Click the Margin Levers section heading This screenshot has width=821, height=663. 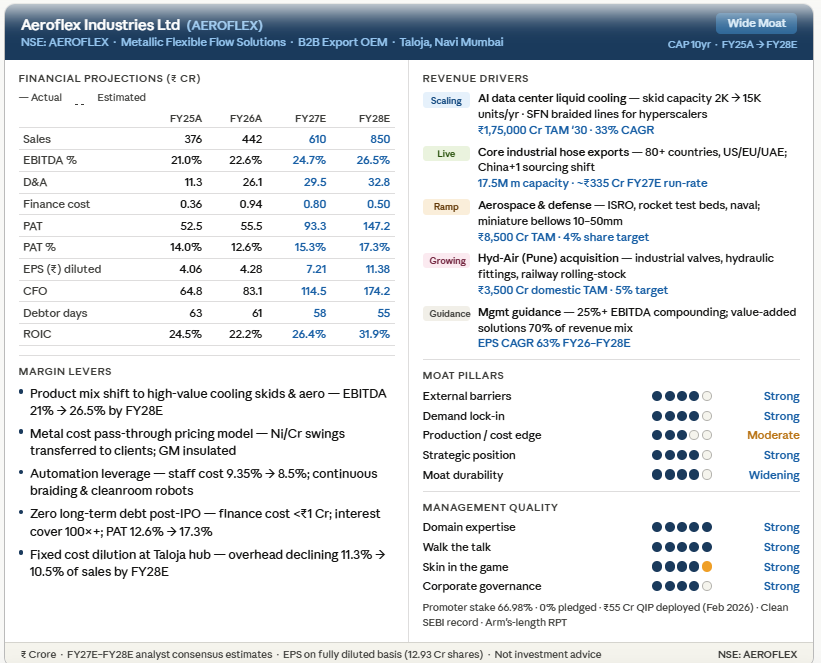[65, 371]
